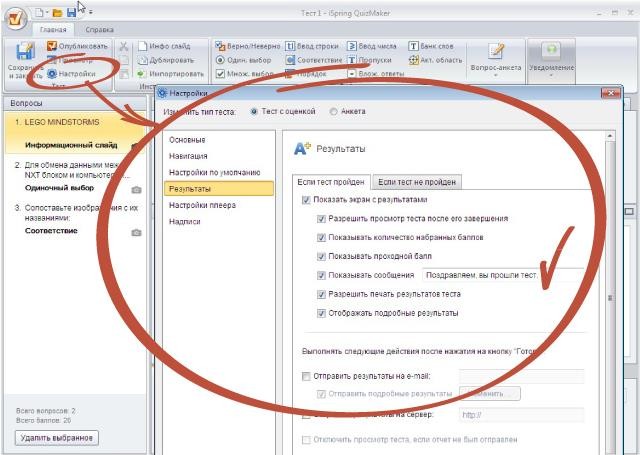Open the Уведомление dropdown
The height and width of the screenshot is (455, 640).
pyautogui.click(x=551, y=60)
